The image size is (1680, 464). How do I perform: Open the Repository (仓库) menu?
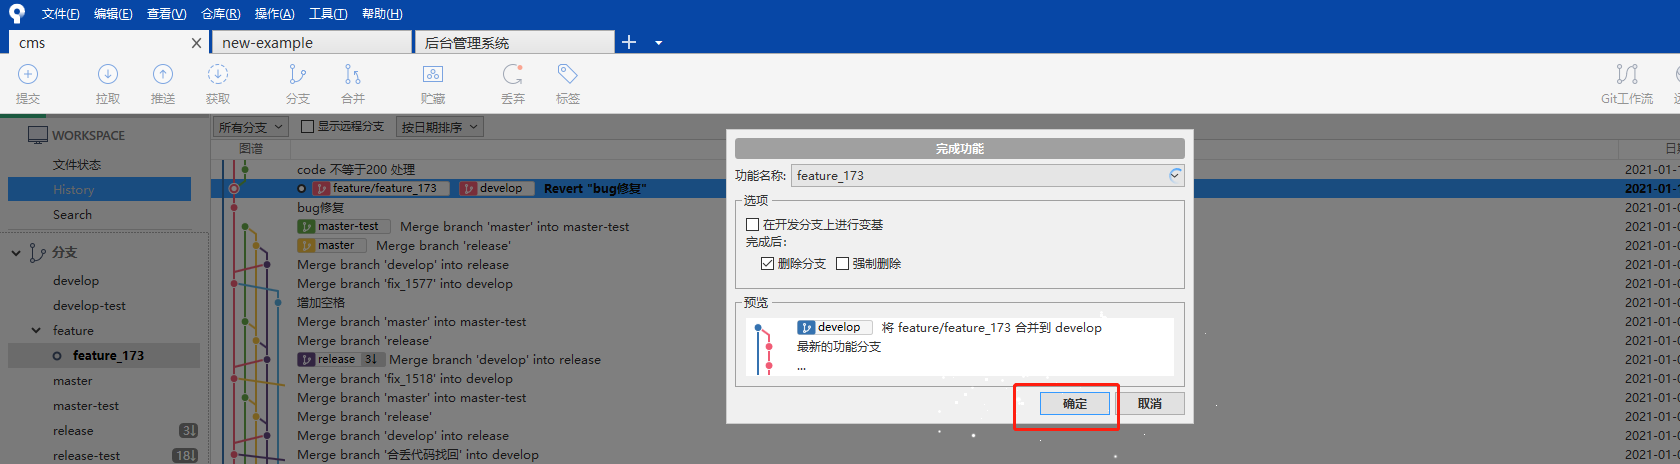(x=220, y=14)
